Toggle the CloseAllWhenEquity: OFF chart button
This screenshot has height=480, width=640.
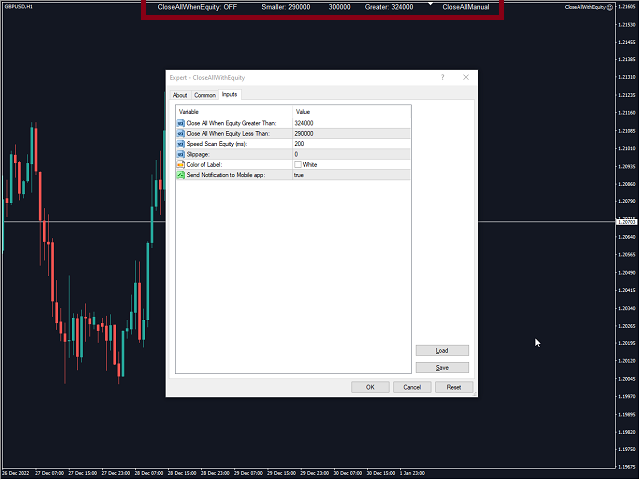tap(197, 7)
